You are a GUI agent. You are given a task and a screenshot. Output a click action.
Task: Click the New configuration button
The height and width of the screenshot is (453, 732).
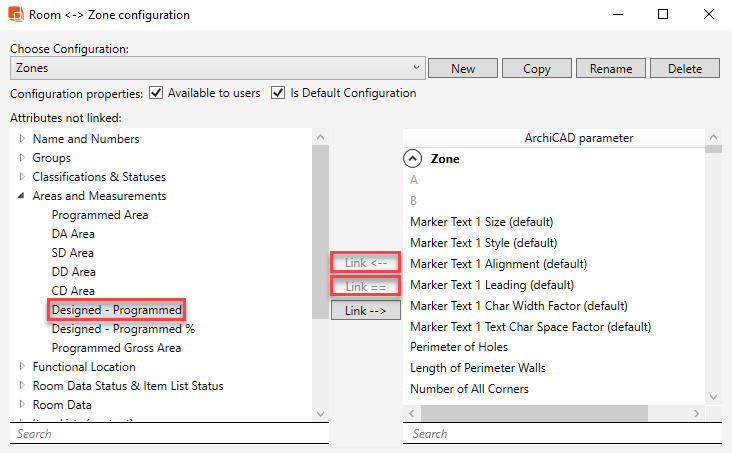(x=462, y=68)
